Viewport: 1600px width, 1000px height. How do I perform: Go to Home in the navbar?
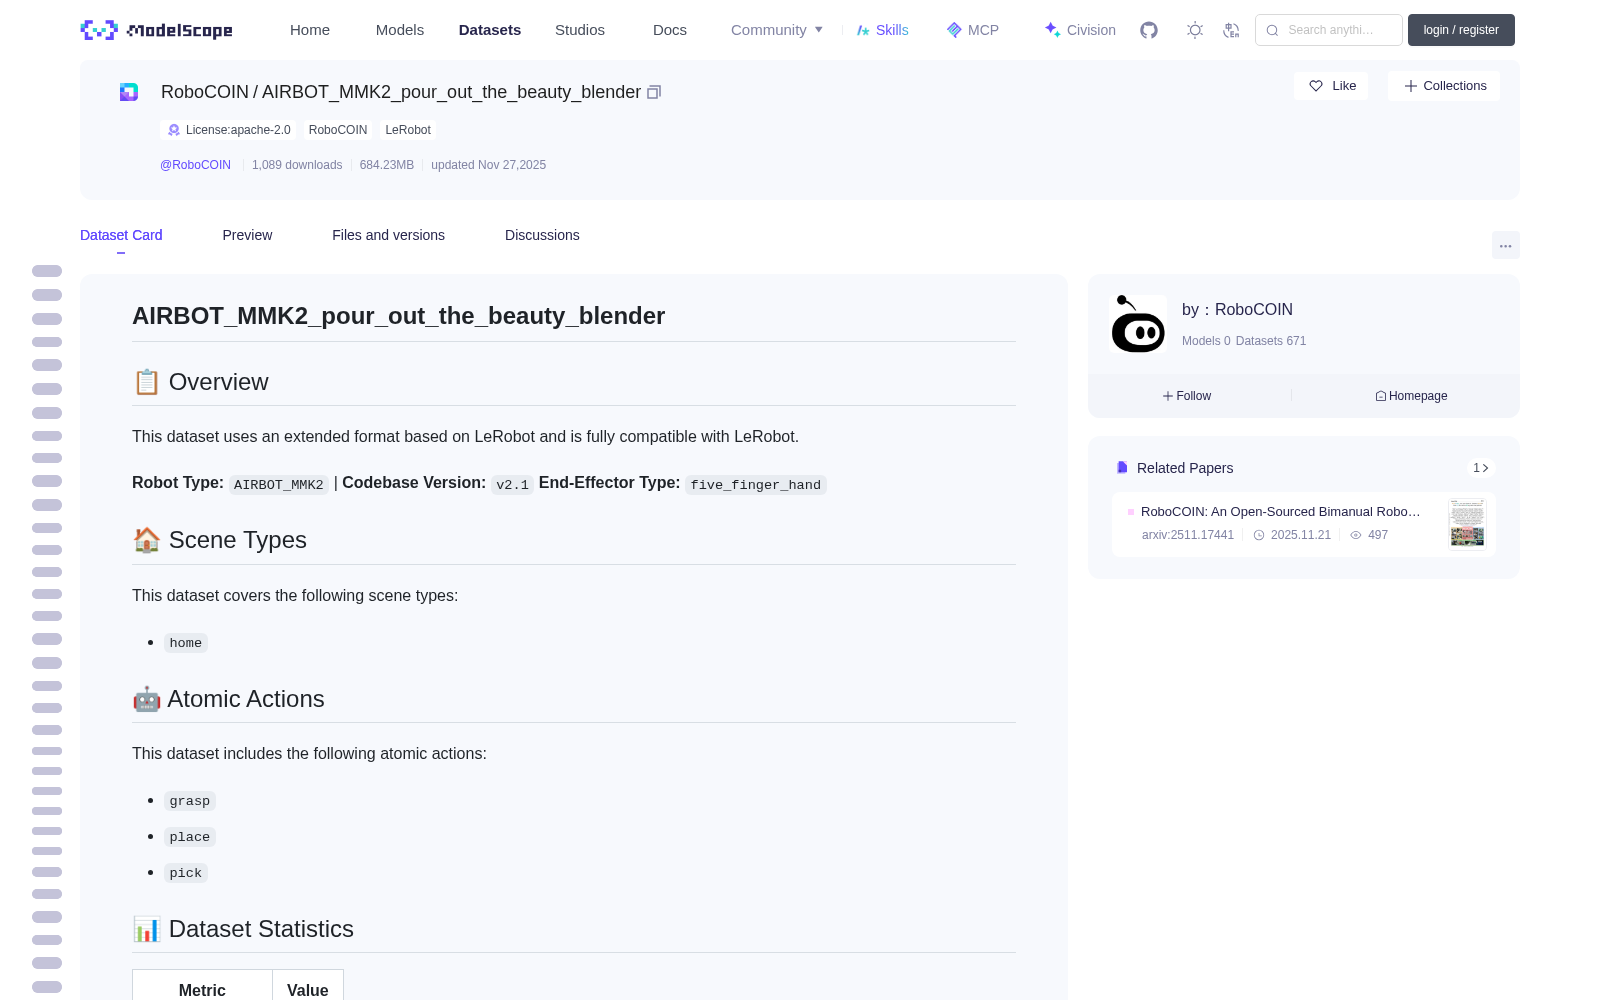click(x=310, y=30)
